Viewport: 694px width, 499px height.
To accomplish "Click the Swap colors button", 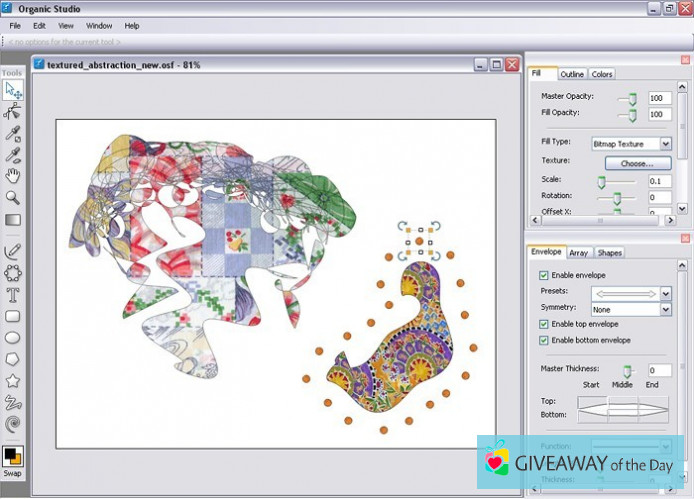I will coord(12,473).
